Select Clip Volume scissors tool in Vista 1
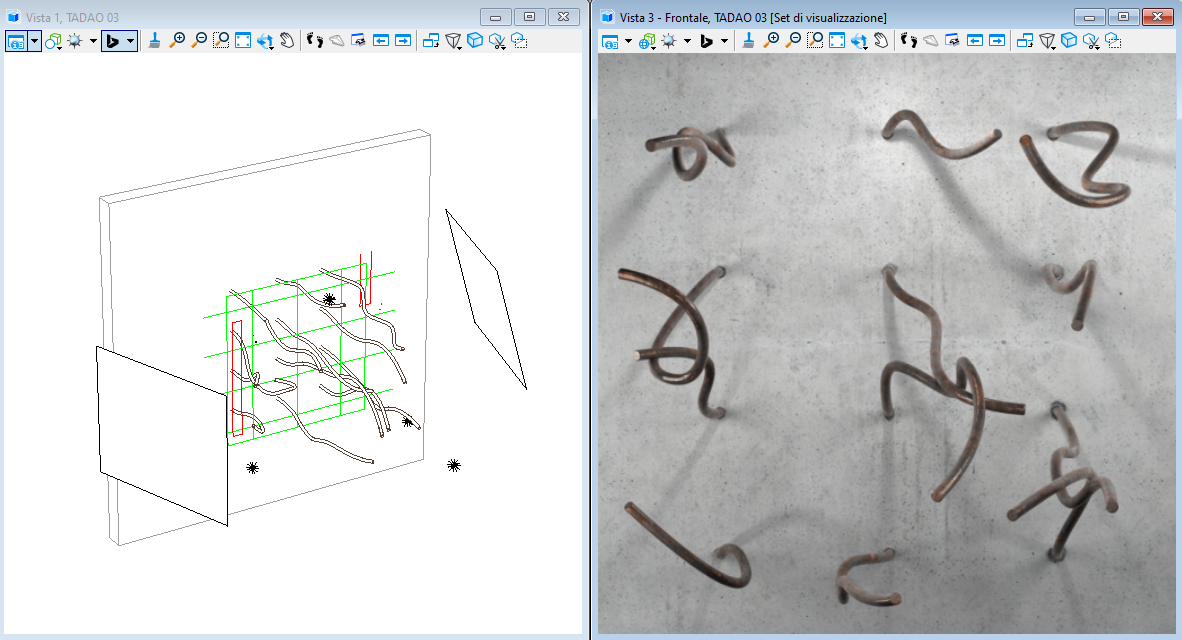 point(497,41)
